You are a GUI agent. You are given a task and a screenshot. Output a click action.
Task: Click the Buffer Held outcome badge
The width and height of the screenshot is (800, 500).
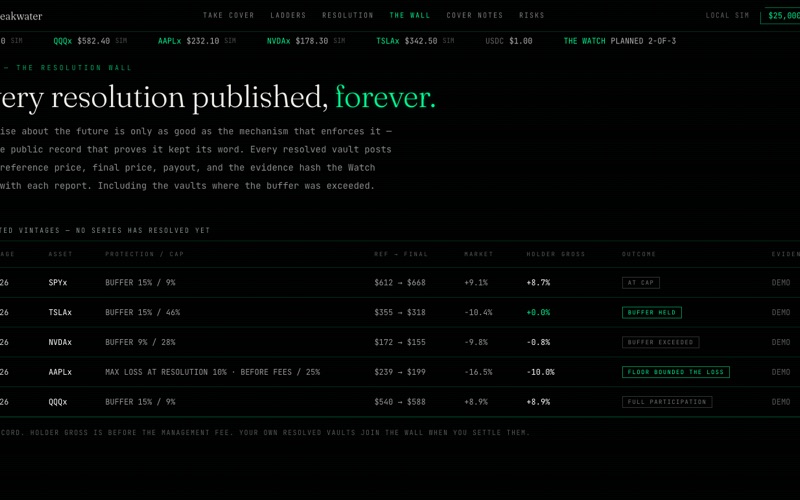click(652, 312)
